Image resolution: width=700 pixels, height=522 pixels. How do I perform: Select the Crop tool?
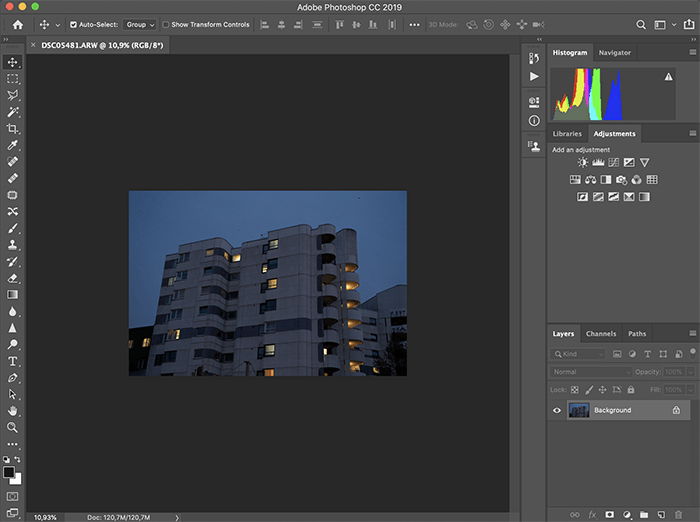(13, 128)
